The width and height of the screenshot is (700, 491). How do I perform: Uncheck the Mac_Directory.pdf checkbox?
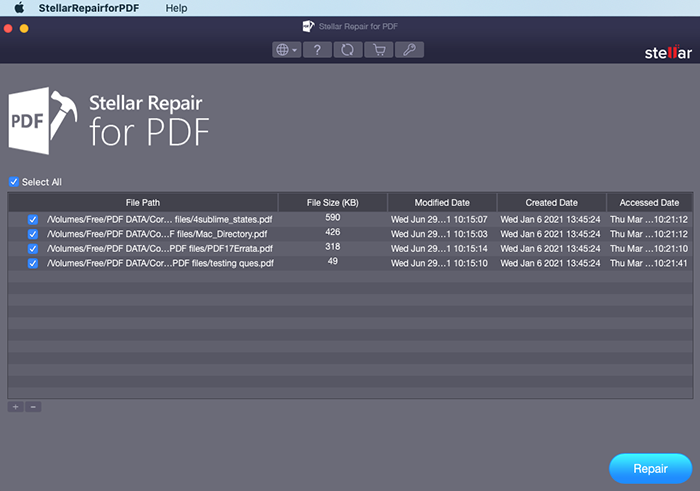(33, 234)
